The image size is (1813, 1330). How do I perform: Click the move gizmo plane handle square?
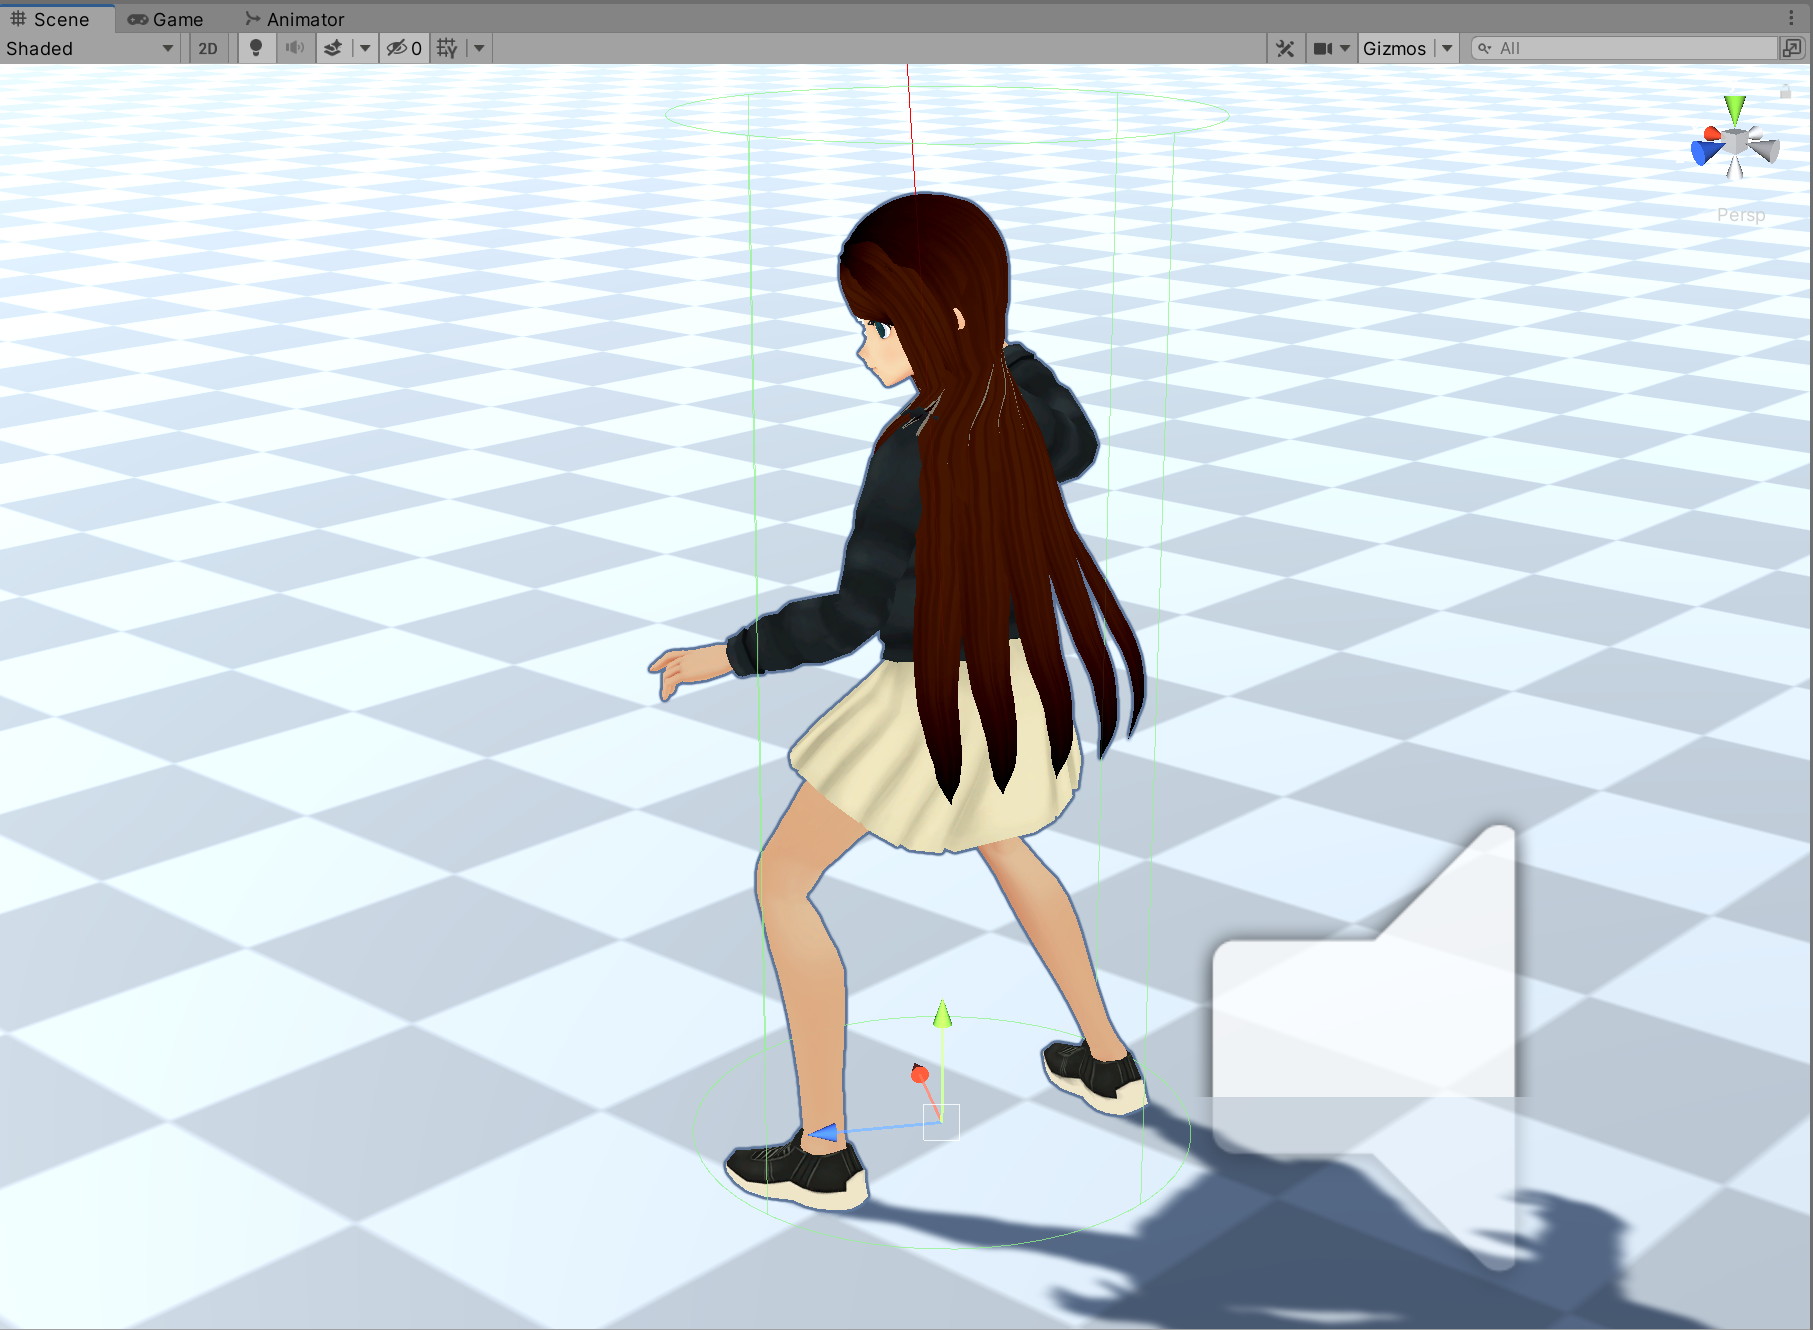(941, 1122)
